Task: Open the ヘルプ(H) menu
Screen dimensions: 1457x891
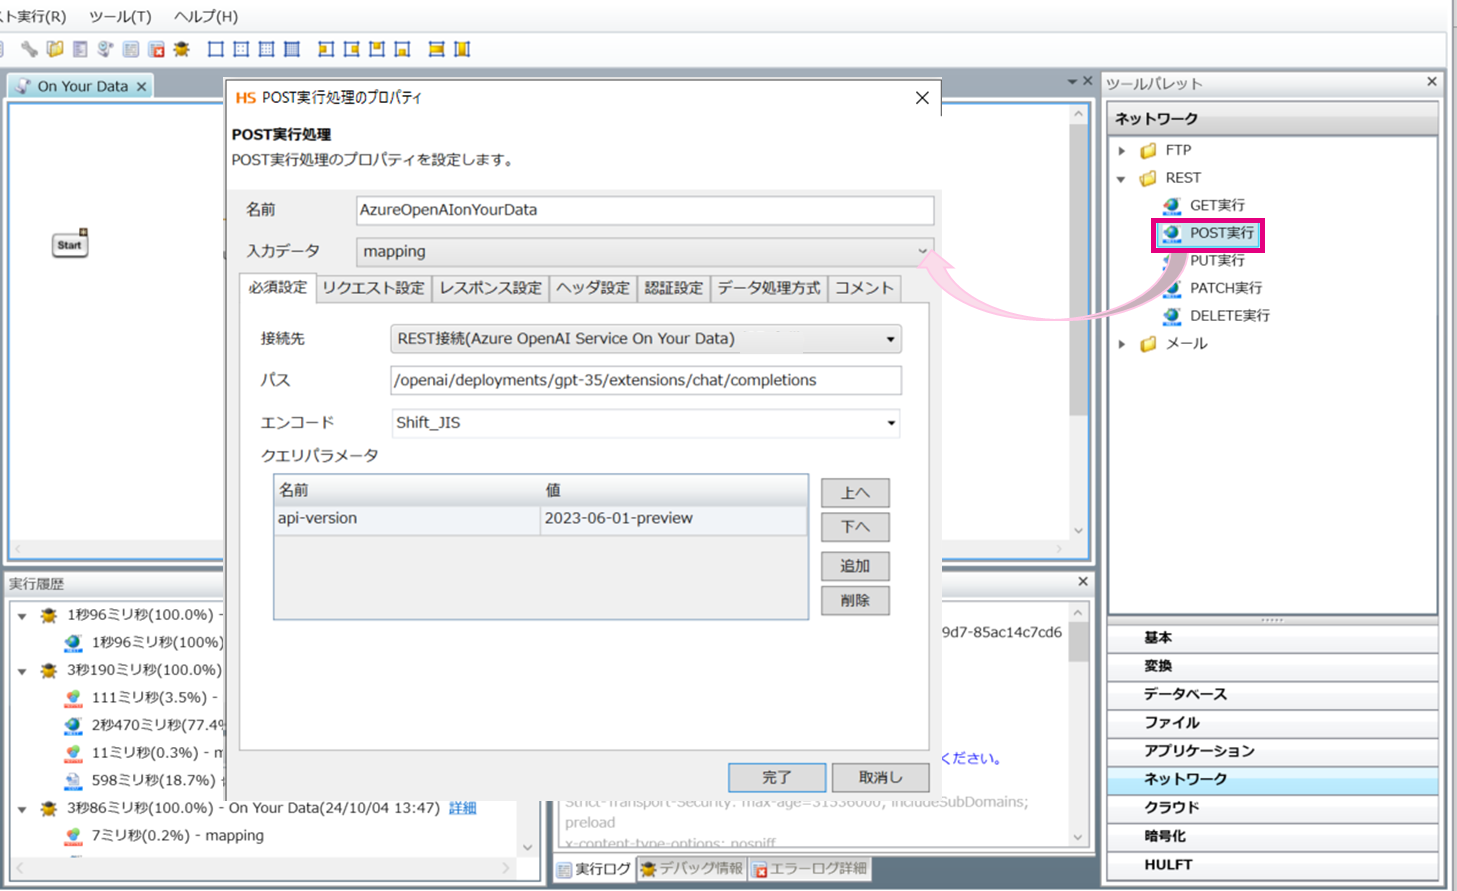Action: [206, 16]
